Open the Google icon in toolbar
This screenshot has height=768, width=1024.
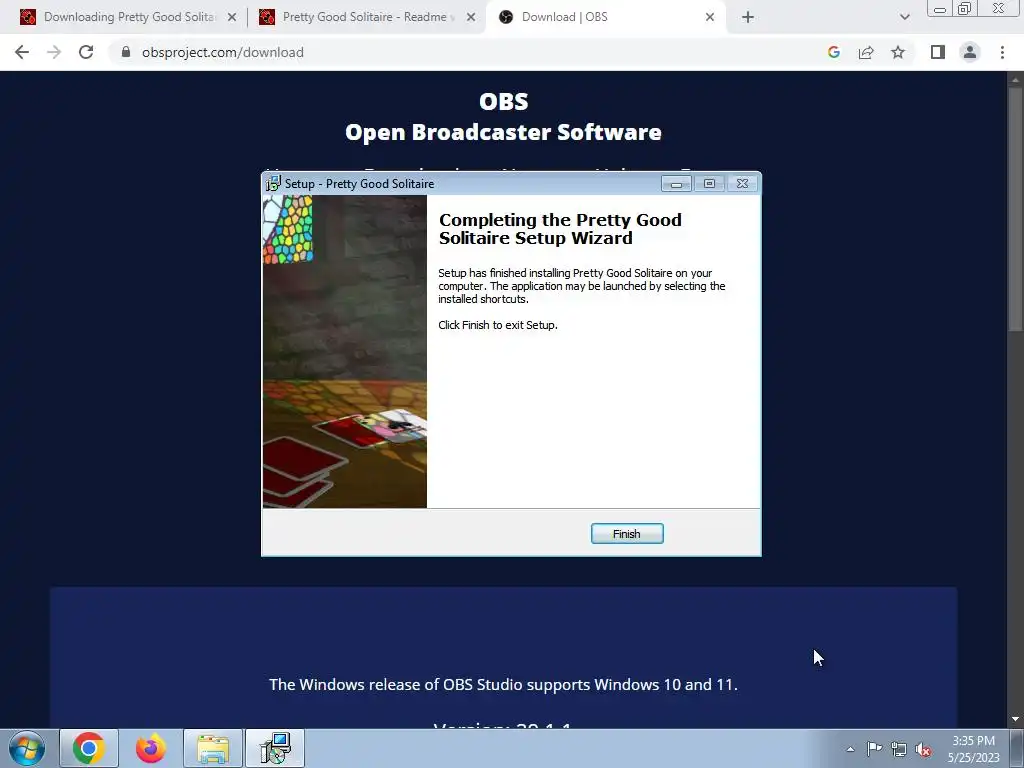click(834, 52)
